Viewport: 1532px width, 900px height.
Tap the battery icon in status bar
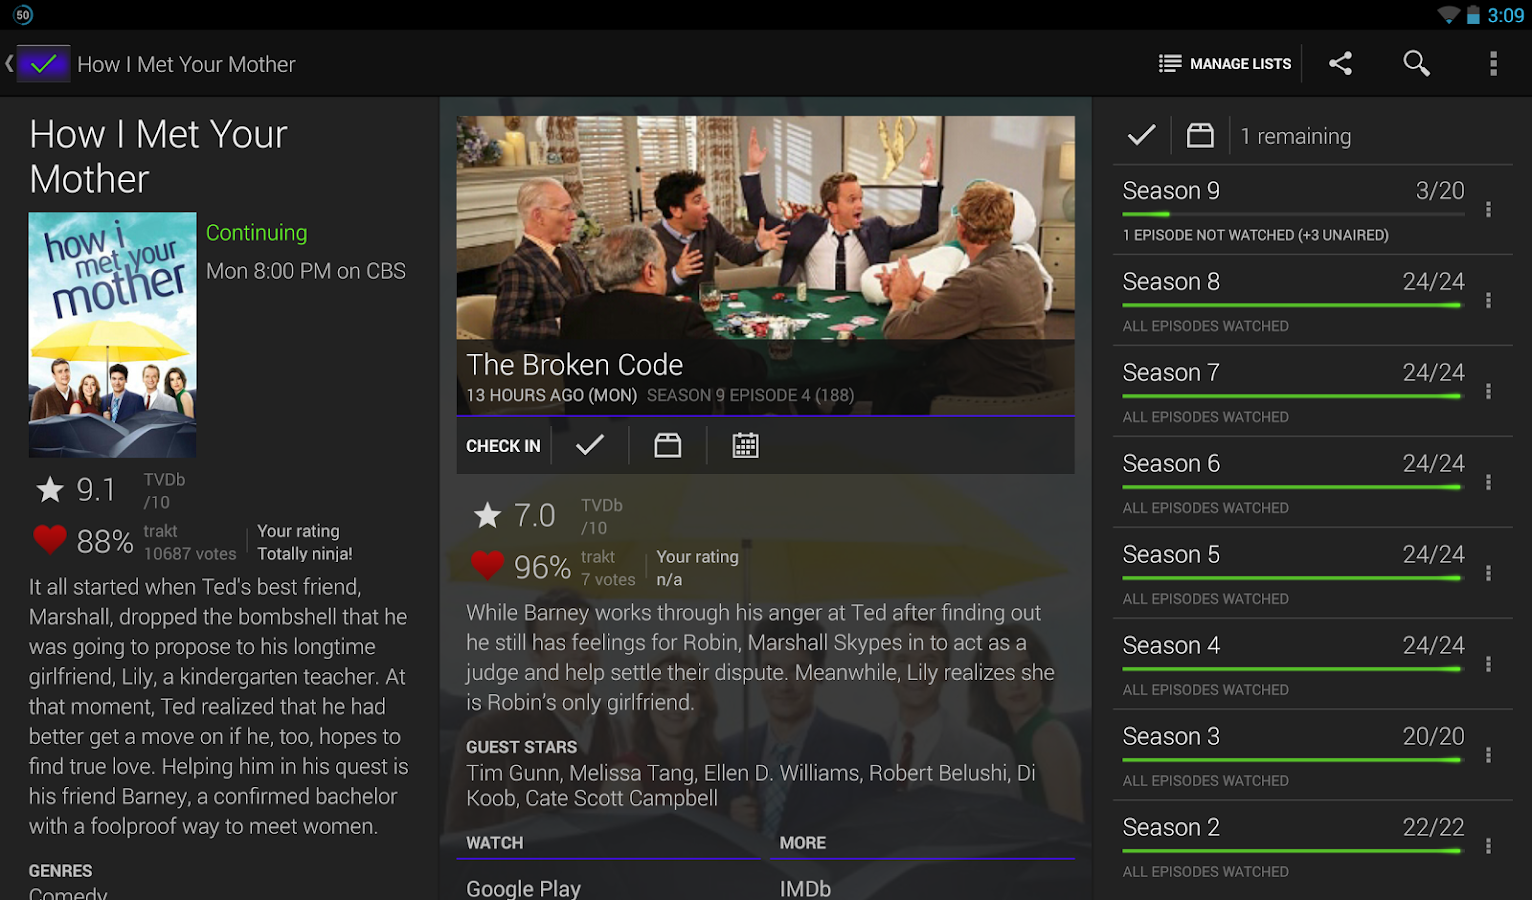(x=1473, y=15)
